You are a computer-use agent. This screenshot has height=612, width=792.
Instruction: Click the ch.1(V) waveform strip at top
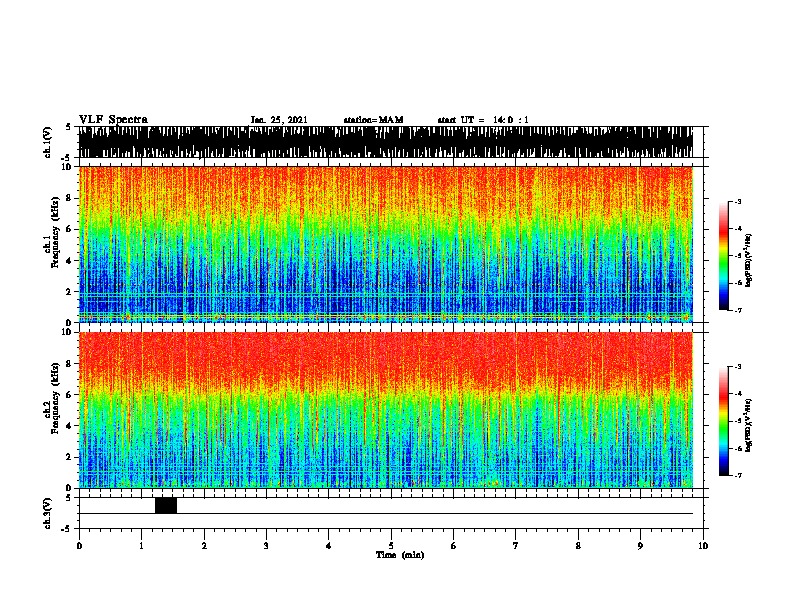click(386, 142)
